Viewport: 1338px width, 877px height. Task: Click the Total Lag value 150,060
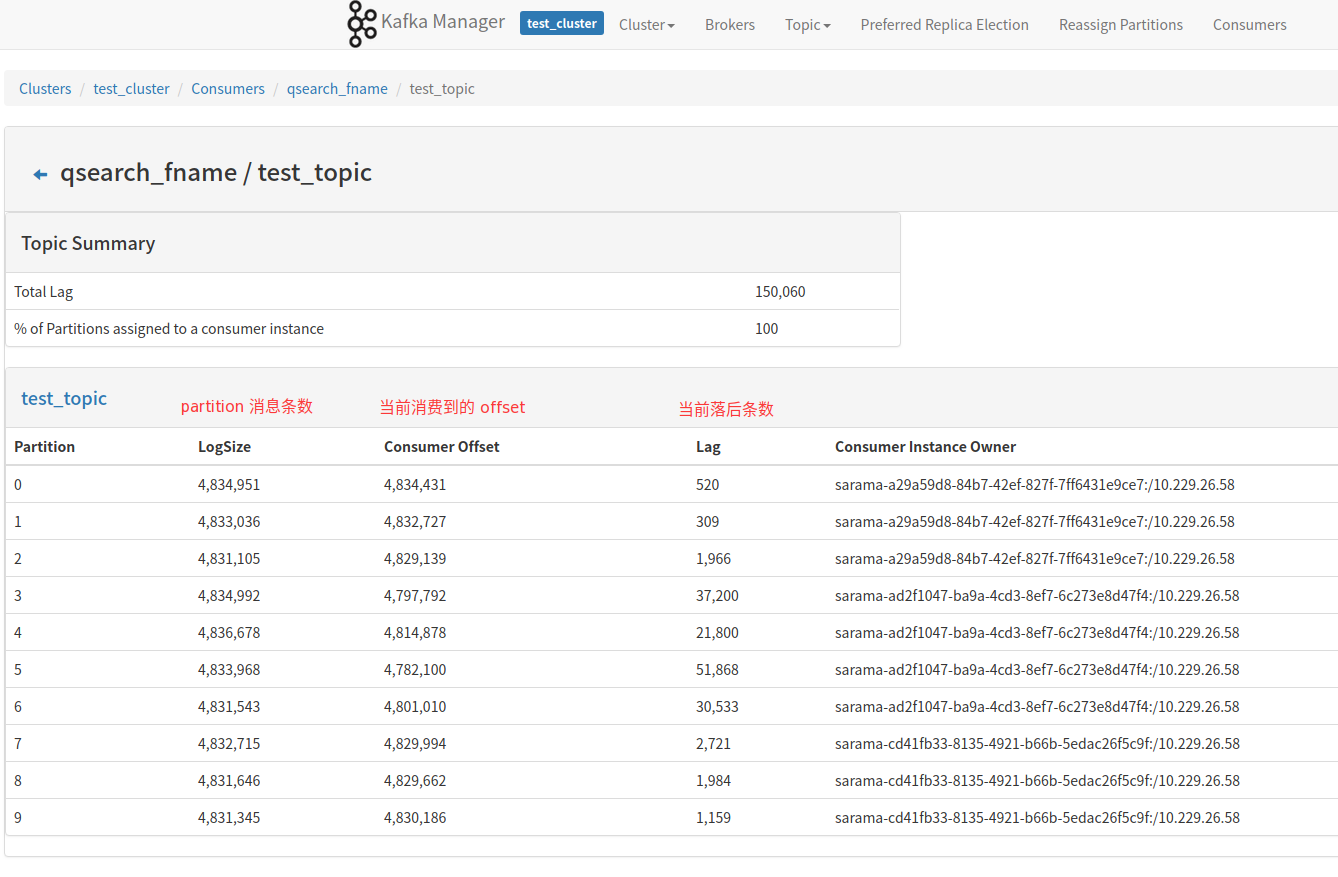(x=780, y=292)
